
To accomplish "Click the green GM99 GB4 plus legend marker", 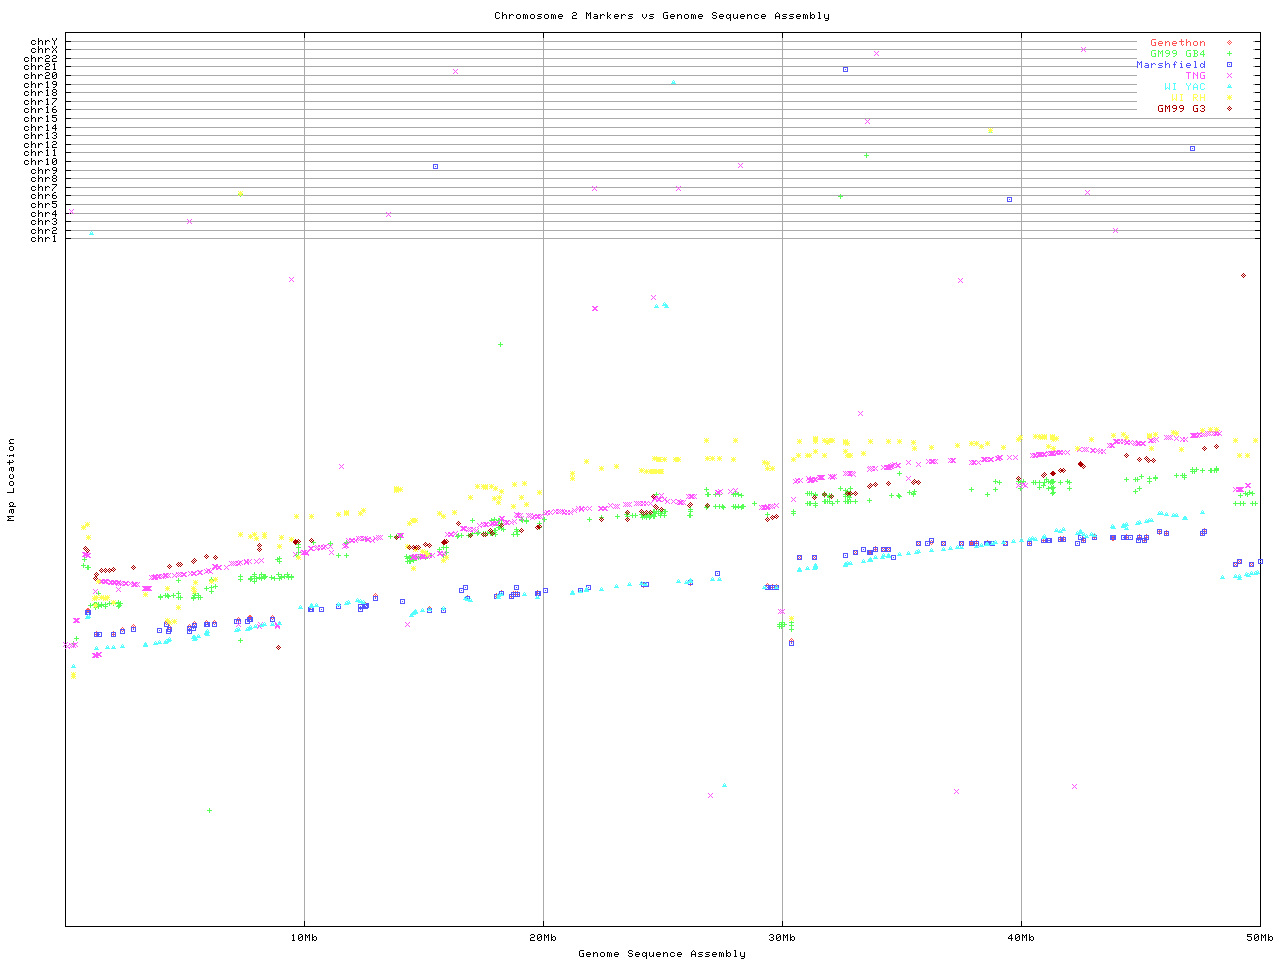I will point(1229,54).
